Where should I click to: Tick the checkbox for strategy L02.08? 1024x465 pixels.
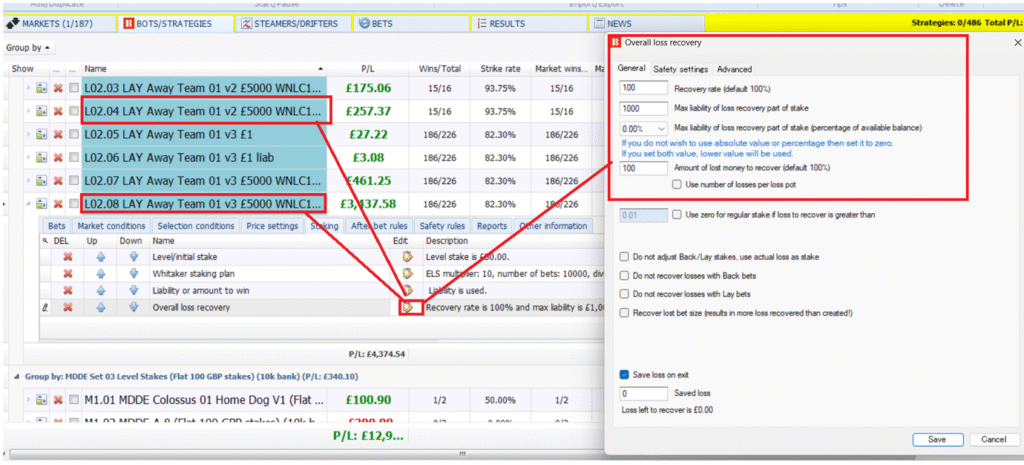point(74,204)
